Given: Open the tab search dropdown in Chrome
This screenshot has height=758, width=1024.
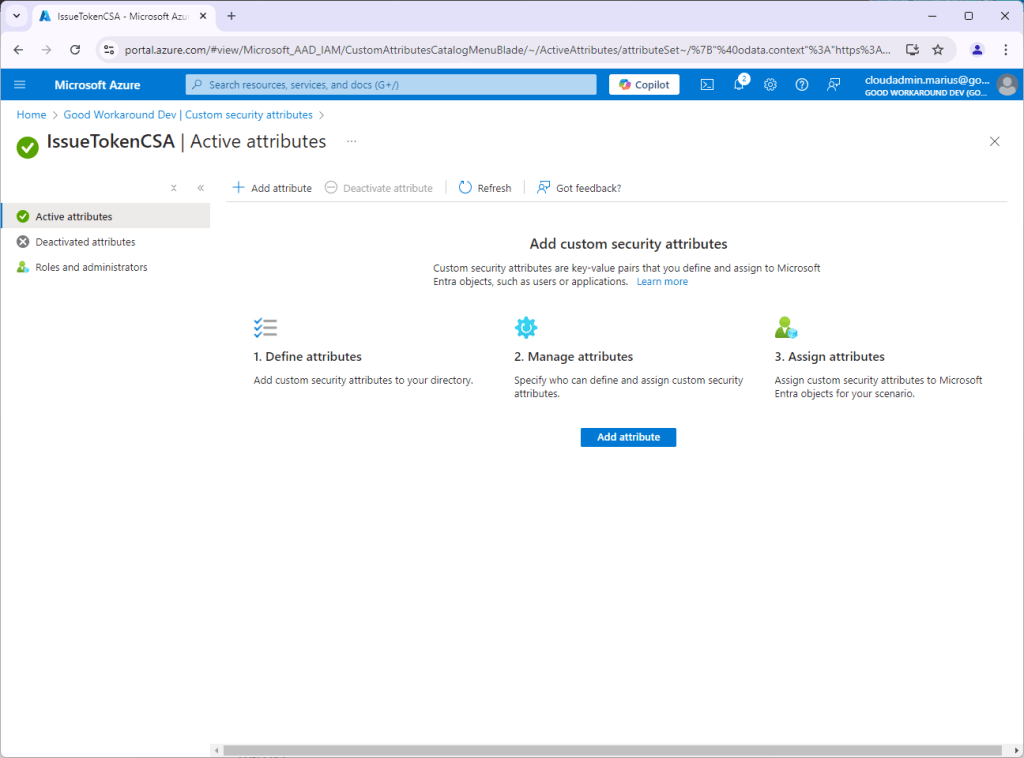Looking at the screenshot, I should click(x=16, y=16).
